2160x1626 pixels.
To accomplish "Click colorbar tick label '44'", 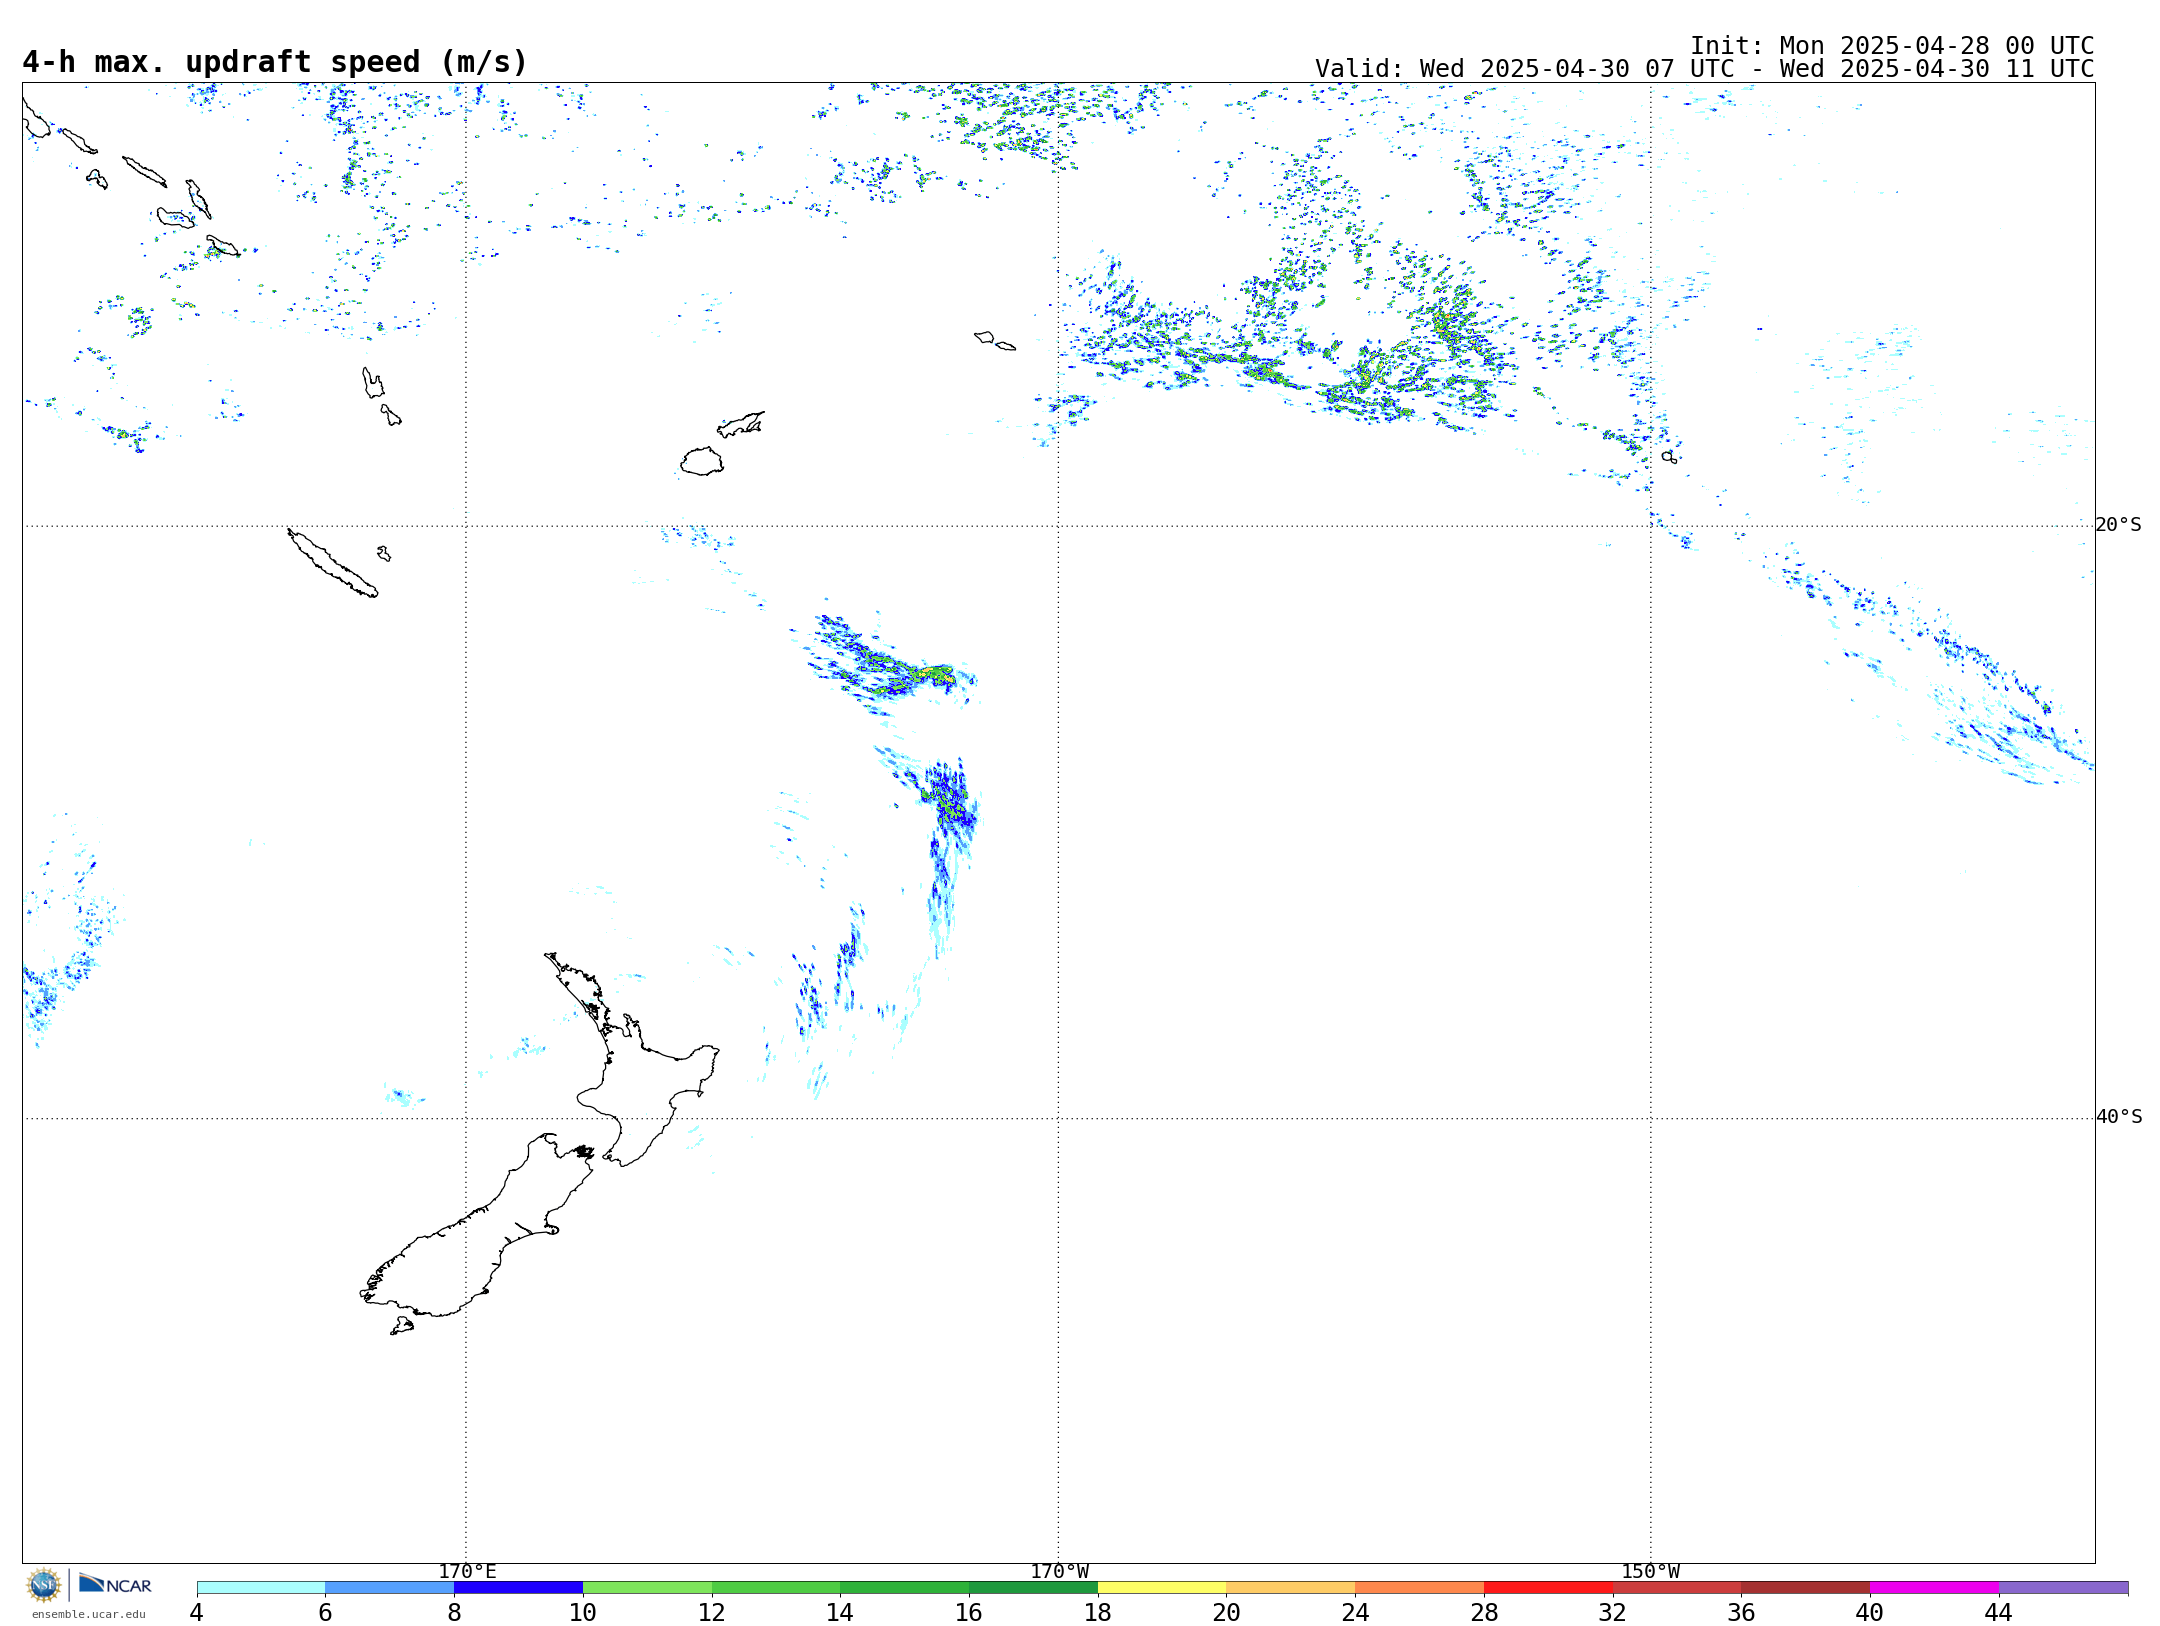I will 1998,1613.
